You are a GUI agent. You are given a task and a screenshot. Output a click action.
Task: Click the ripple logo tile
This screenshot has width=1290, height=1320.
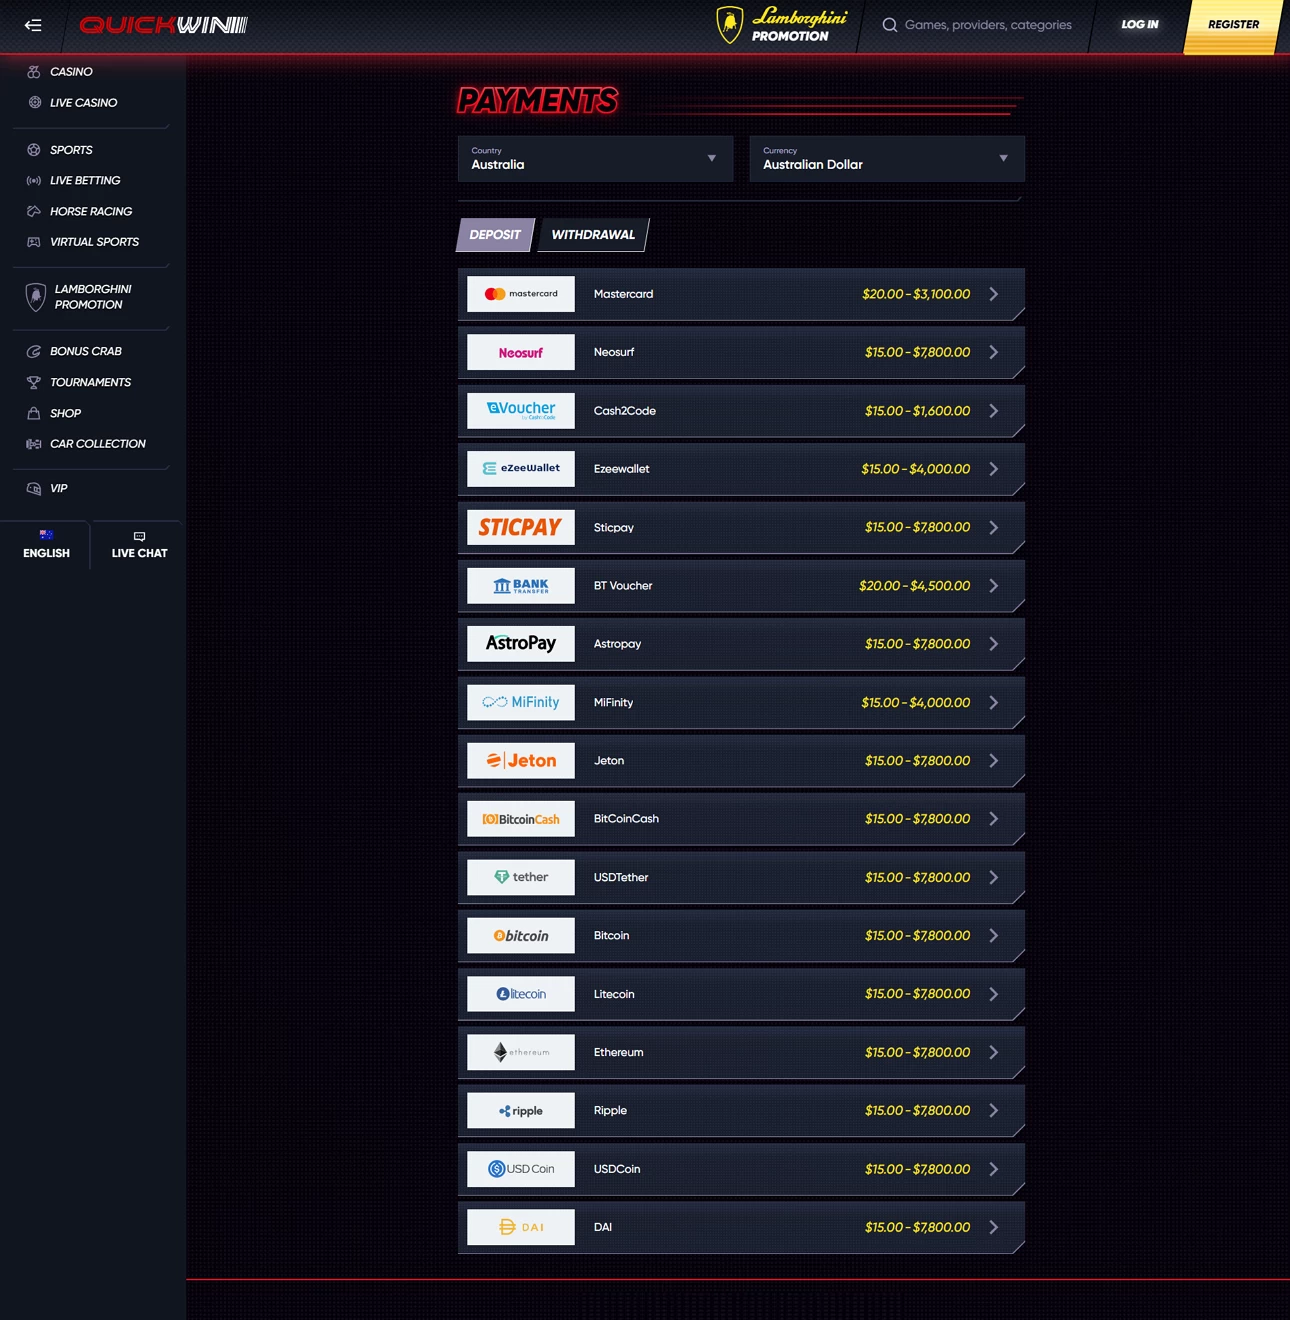521,1110
